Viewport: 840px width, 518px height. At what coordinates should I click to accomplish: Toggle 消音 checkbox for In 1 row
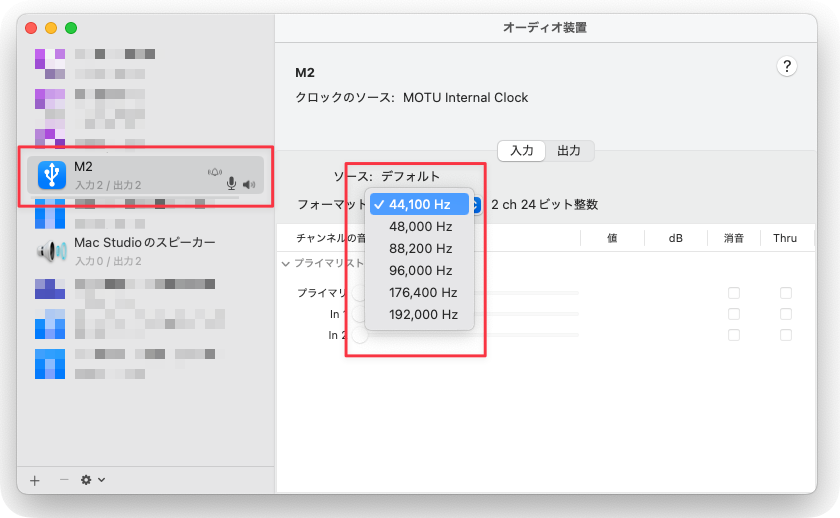click(734, 314)
